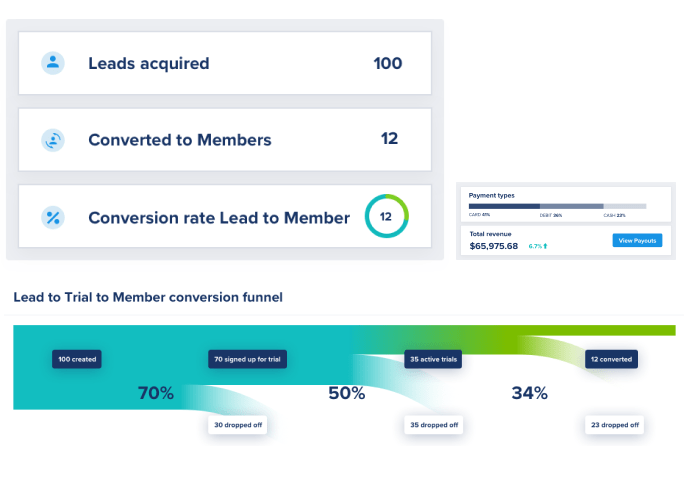685x479 pixels.
Task: Click the '70 signed up for trial' label
Action: coord(246,359)
